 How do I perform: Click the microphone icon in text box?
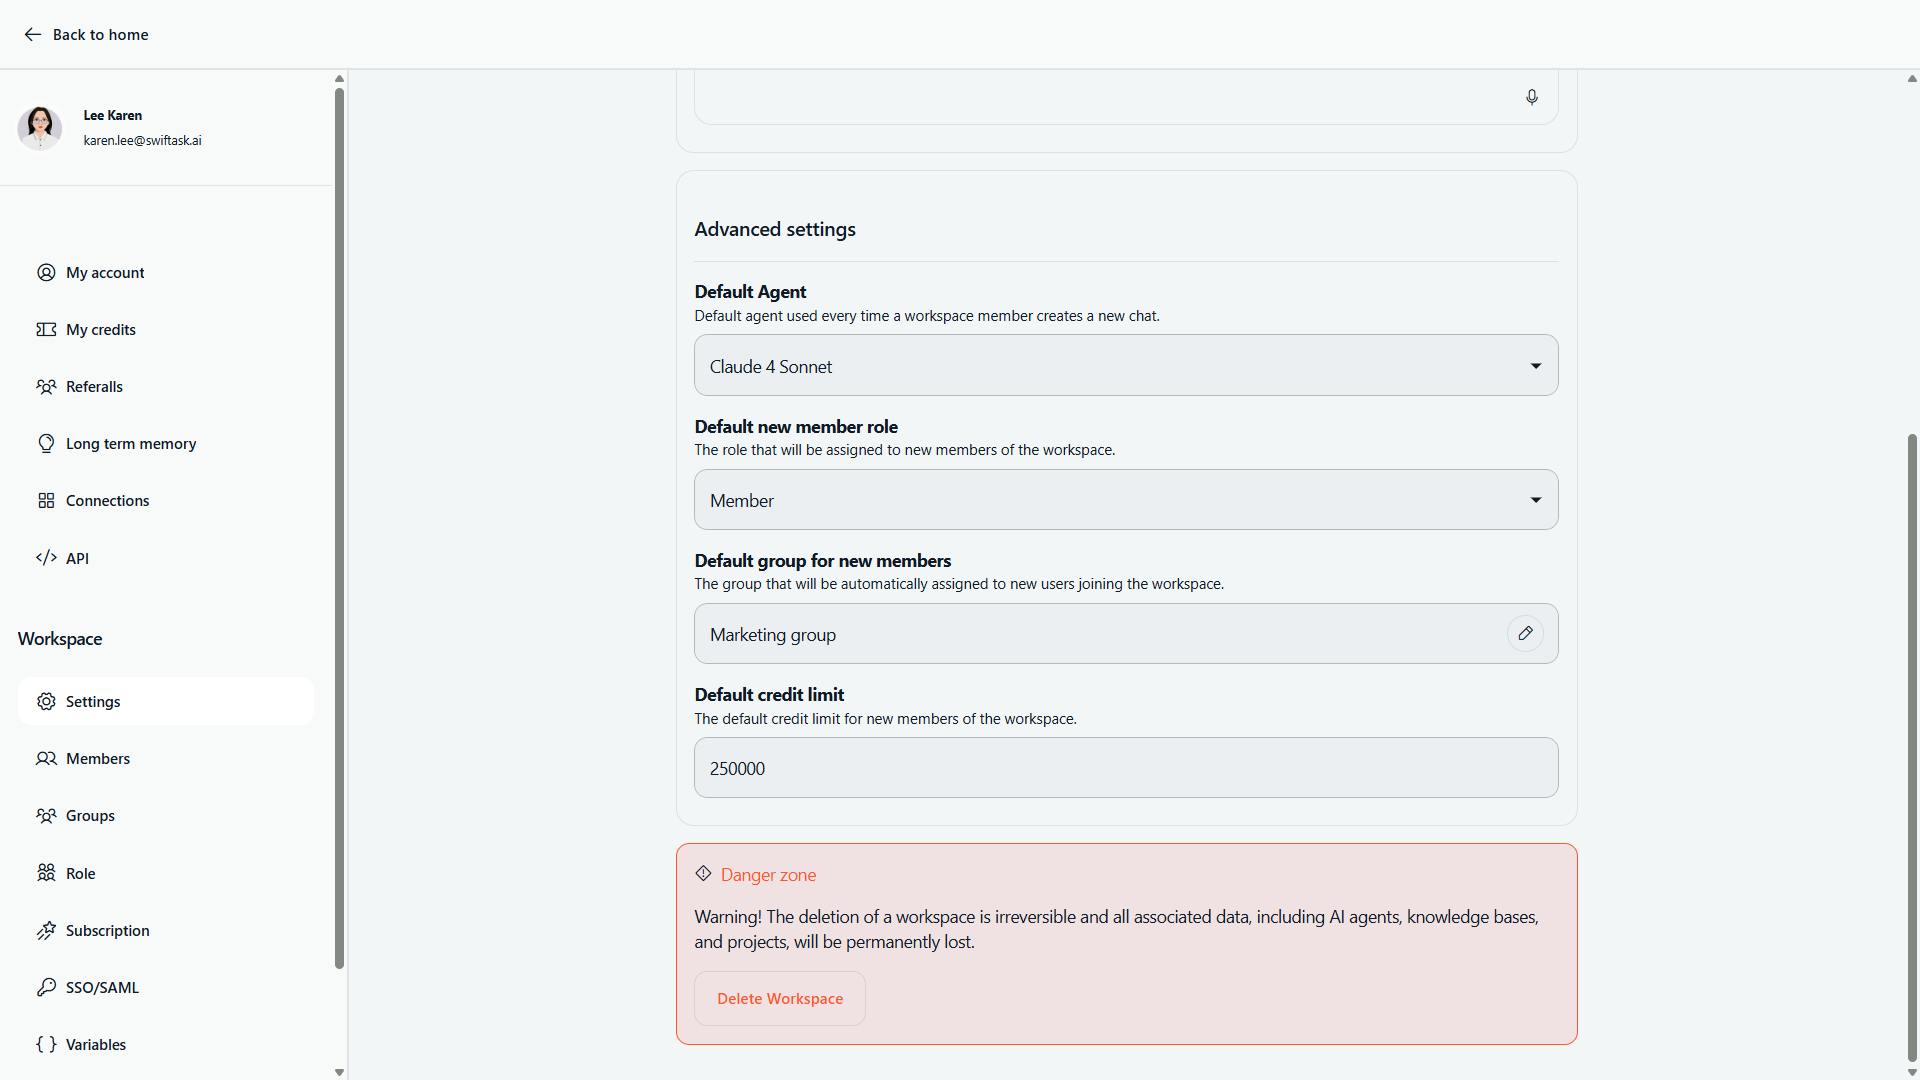pyautogui.click(x=1531, y=97)
